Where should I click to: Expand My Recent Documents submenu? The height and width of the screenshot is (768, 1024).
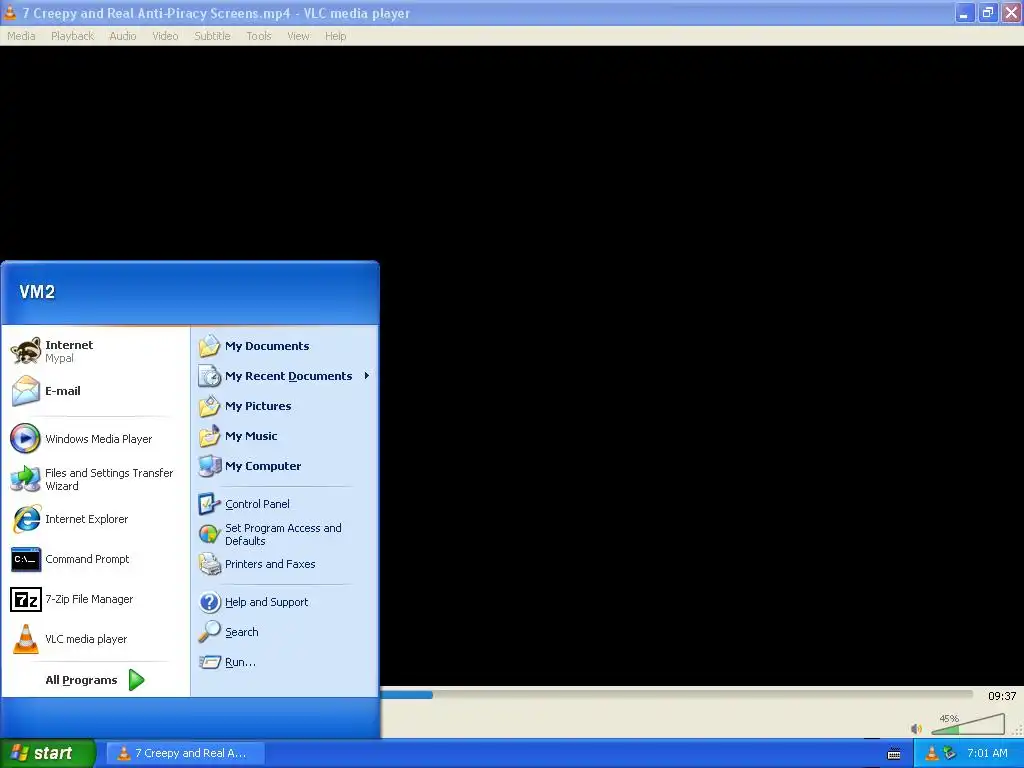pyautogui.click(x=285, y=376)
